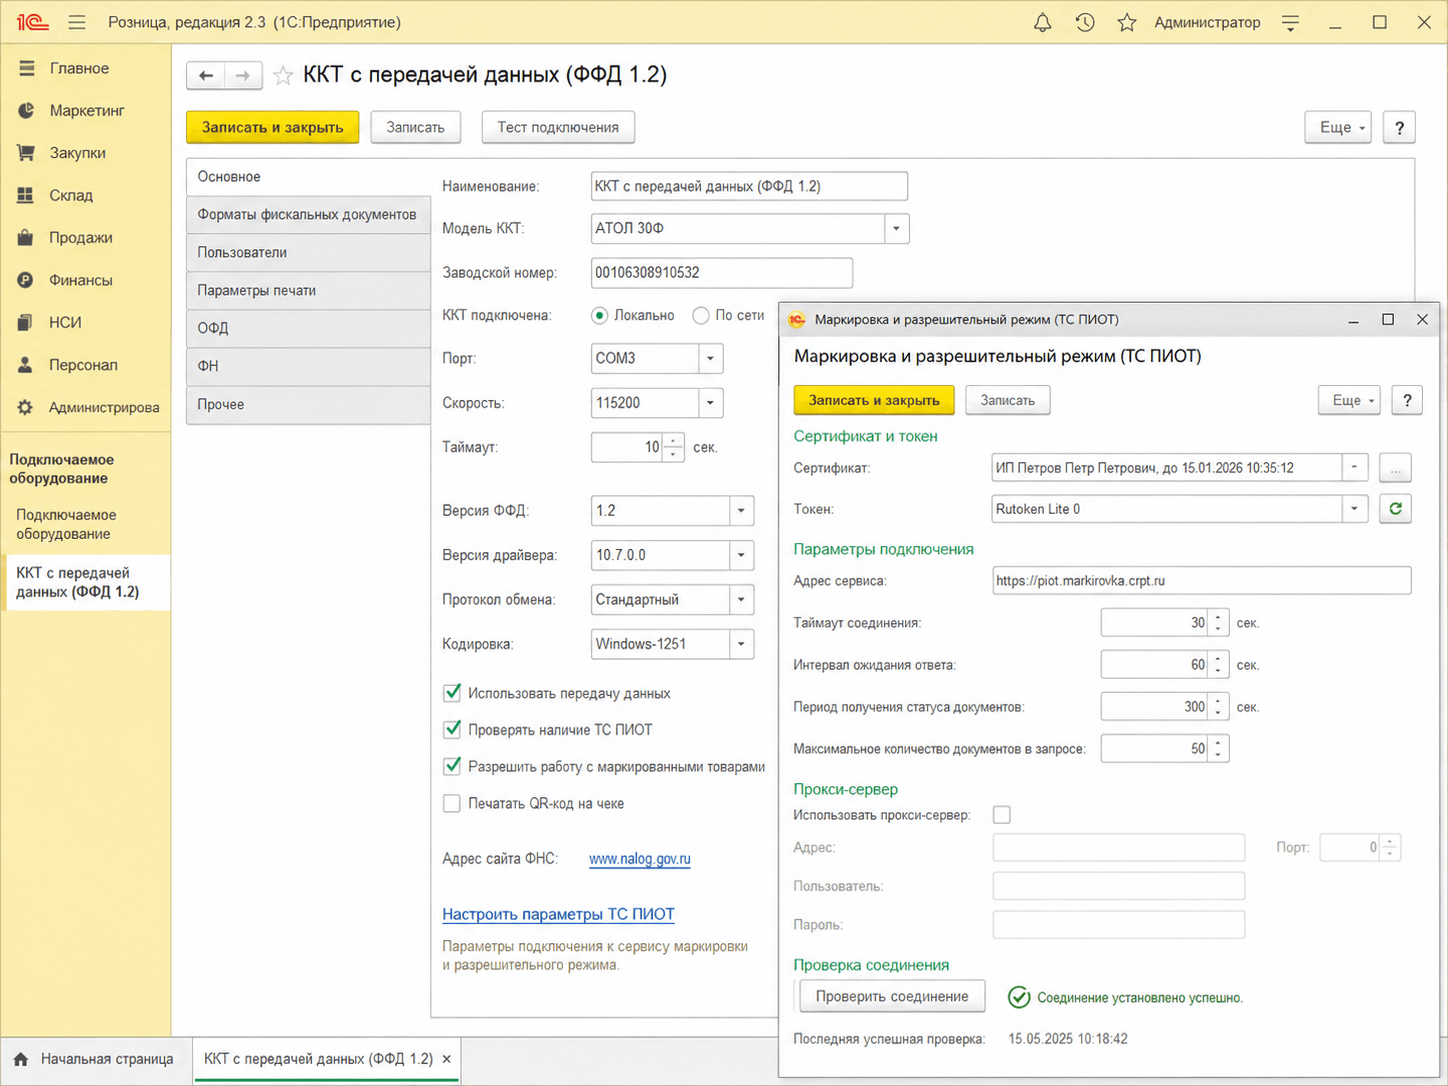Refresh token list with green icon
Image resolution: width=1448 pixels, height=1086 pixels.
pyautogui.click(x=1395, y=509)
